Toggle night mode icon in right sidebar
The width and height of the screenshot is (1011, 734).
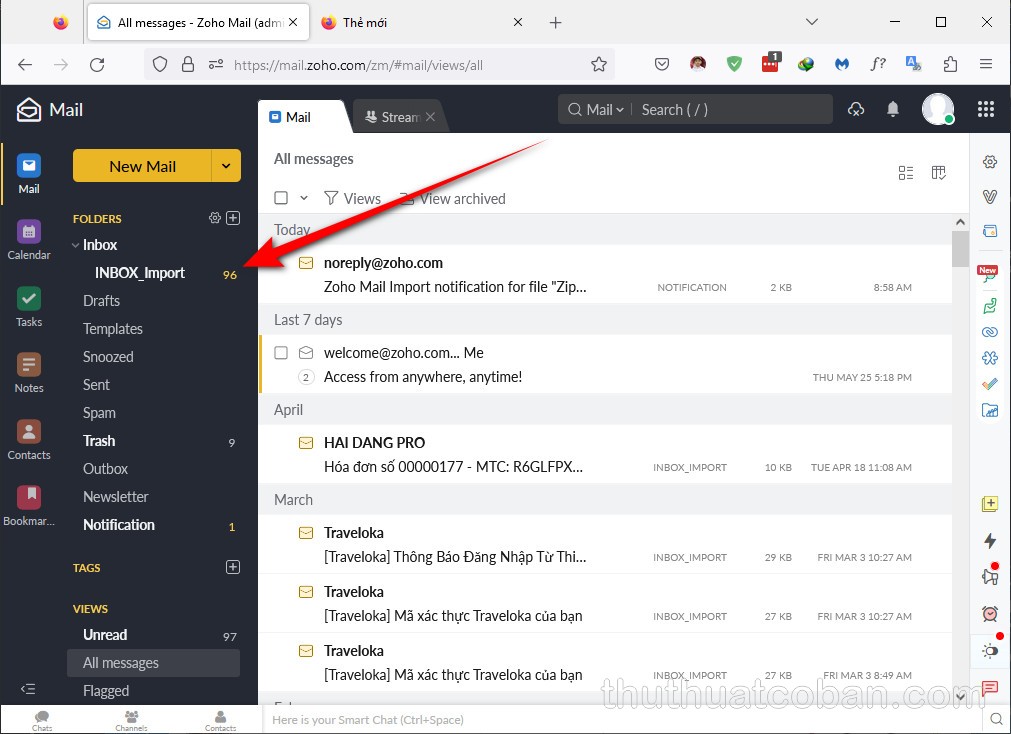(x=990, y=651)
